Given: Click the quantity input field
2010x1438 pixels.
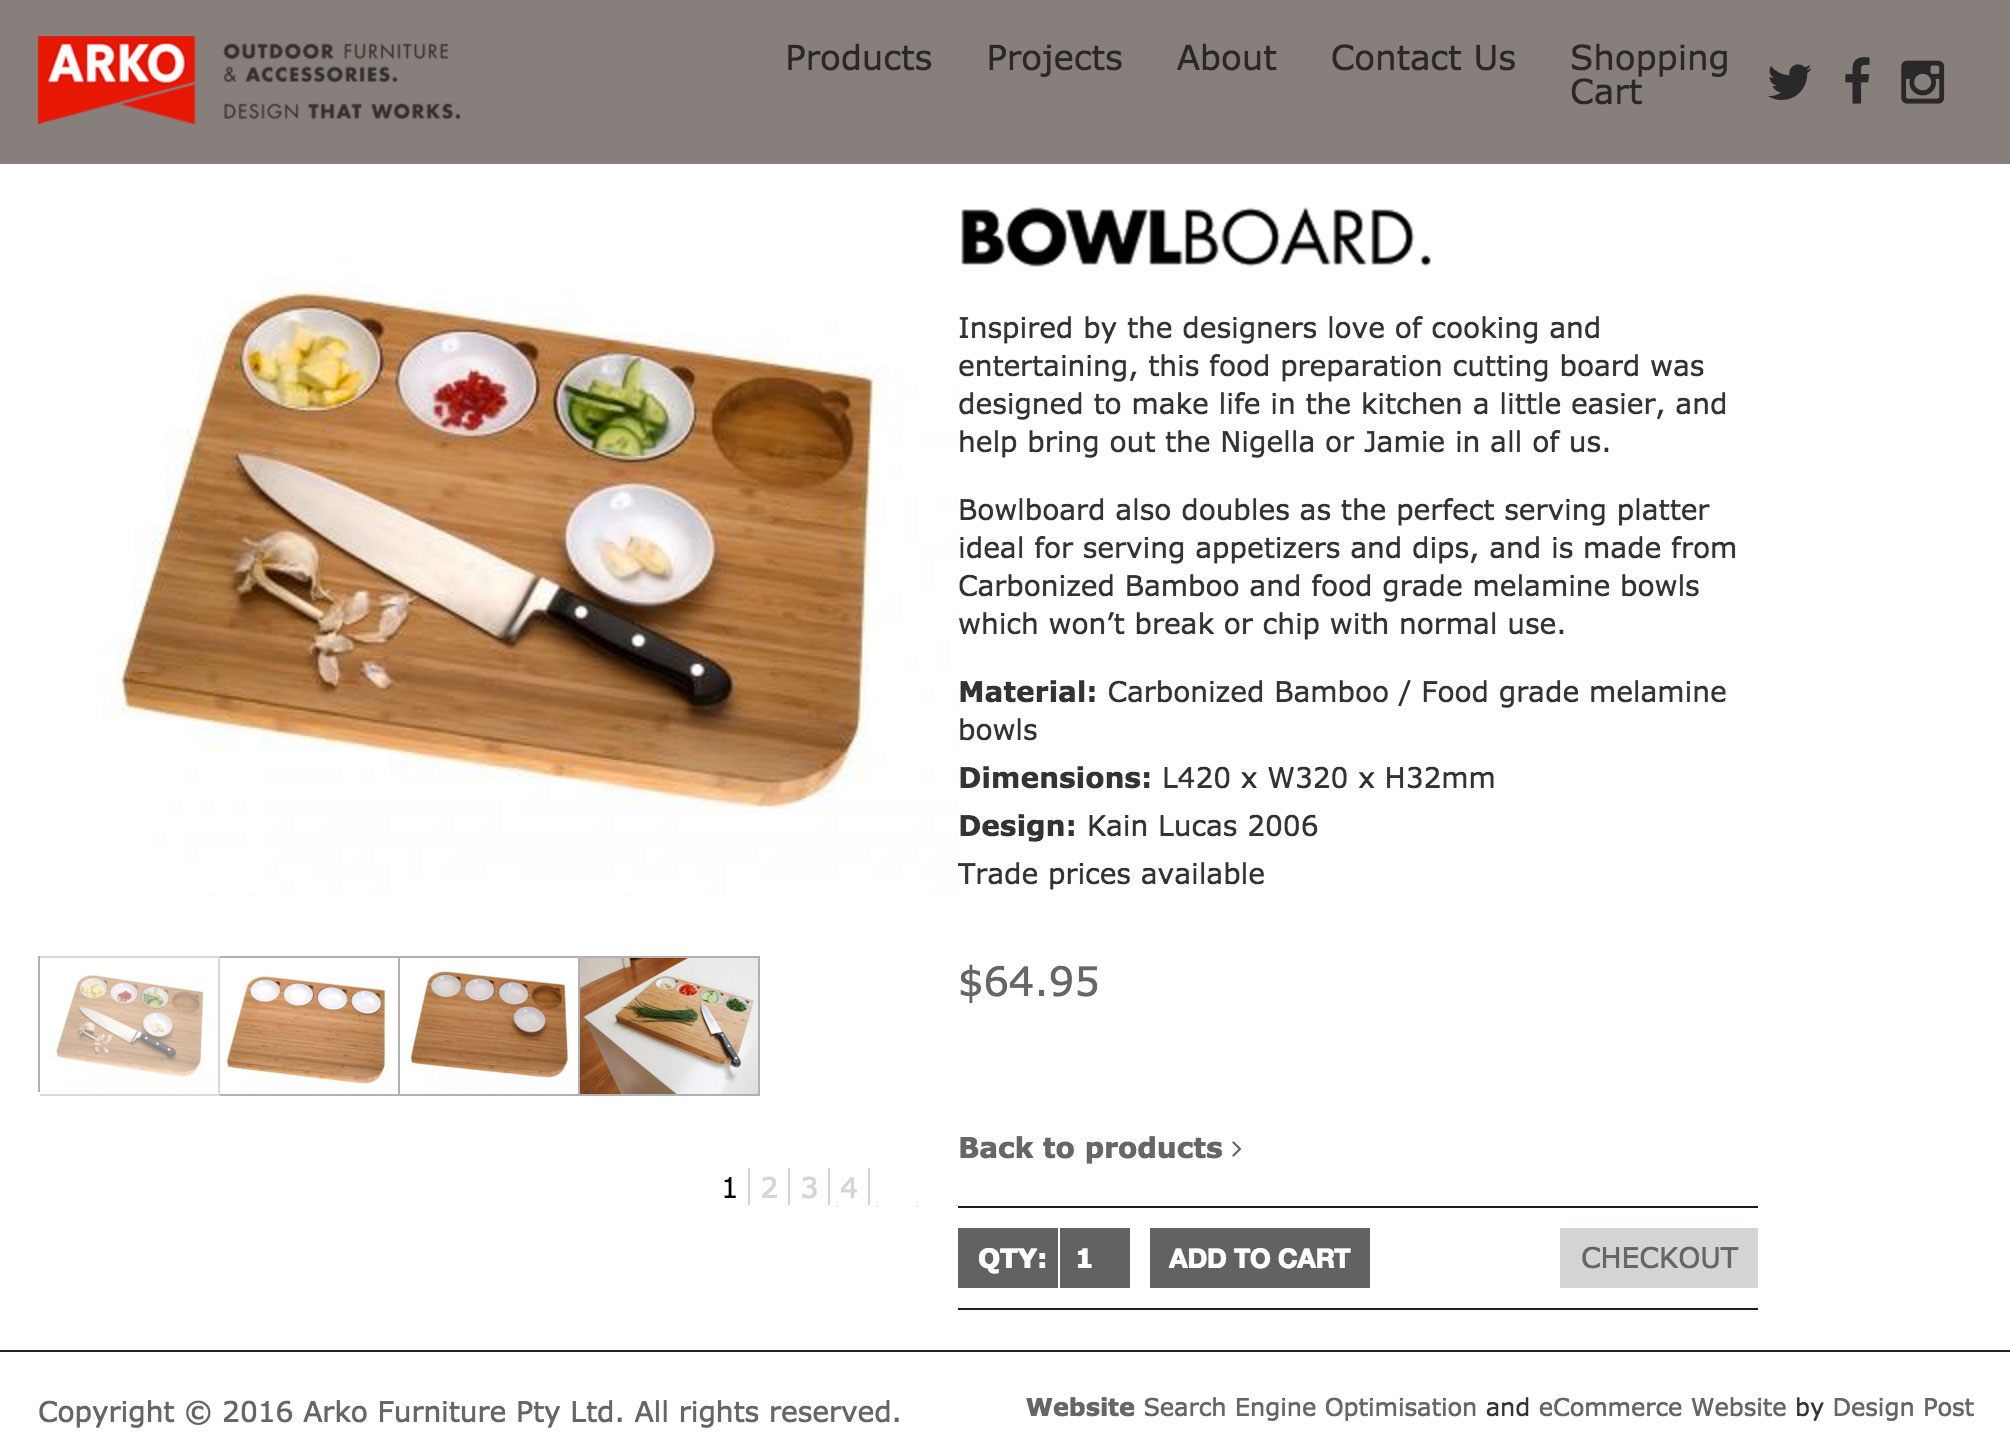Looking at the screenshot, I should (1095, 1258).
